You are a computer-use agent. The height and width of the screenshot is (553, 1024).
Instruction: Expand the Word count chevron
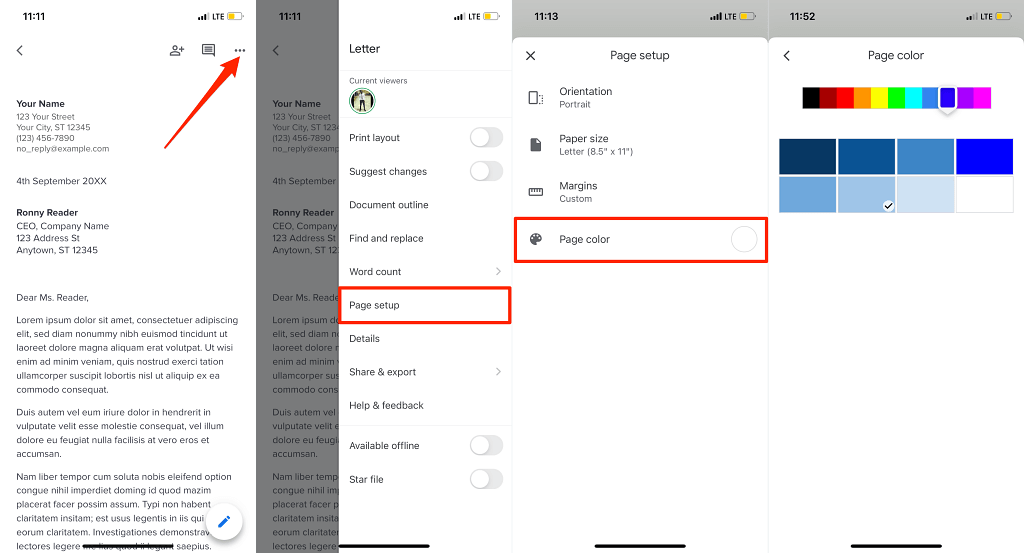point(498,272)
